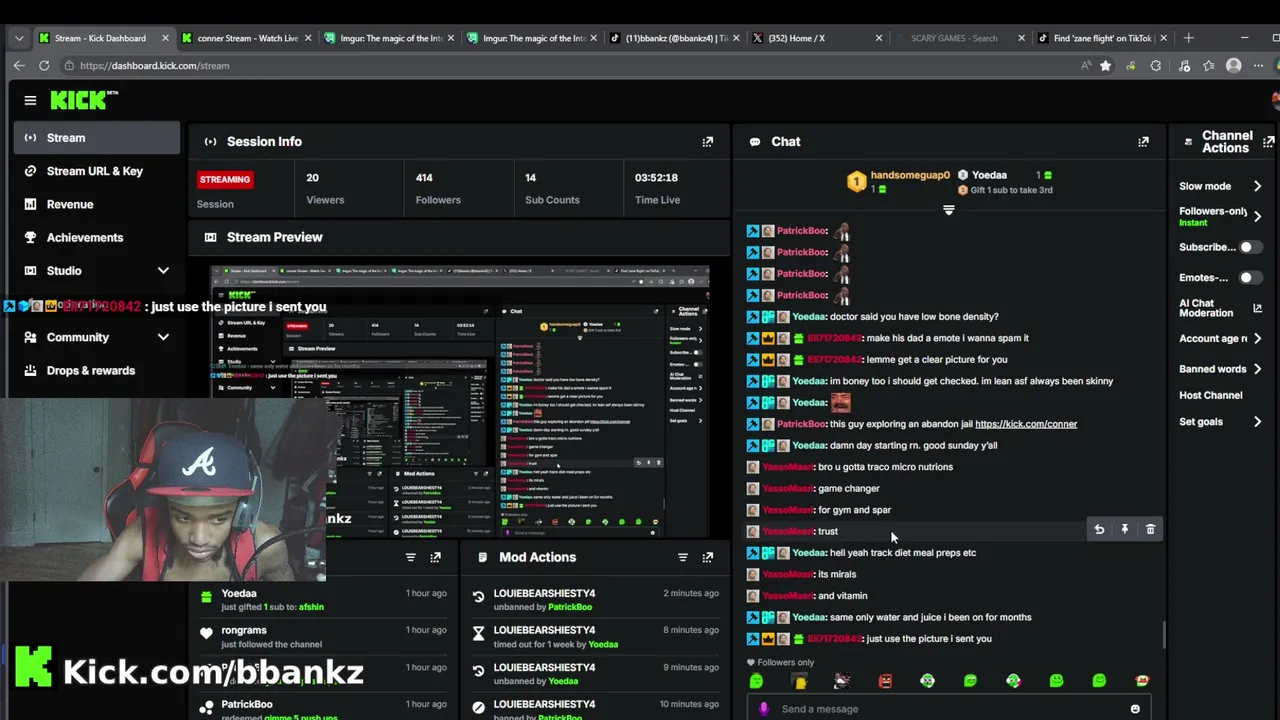
Task: Go back using browser back arrow
Action: [x=19, y=65]
